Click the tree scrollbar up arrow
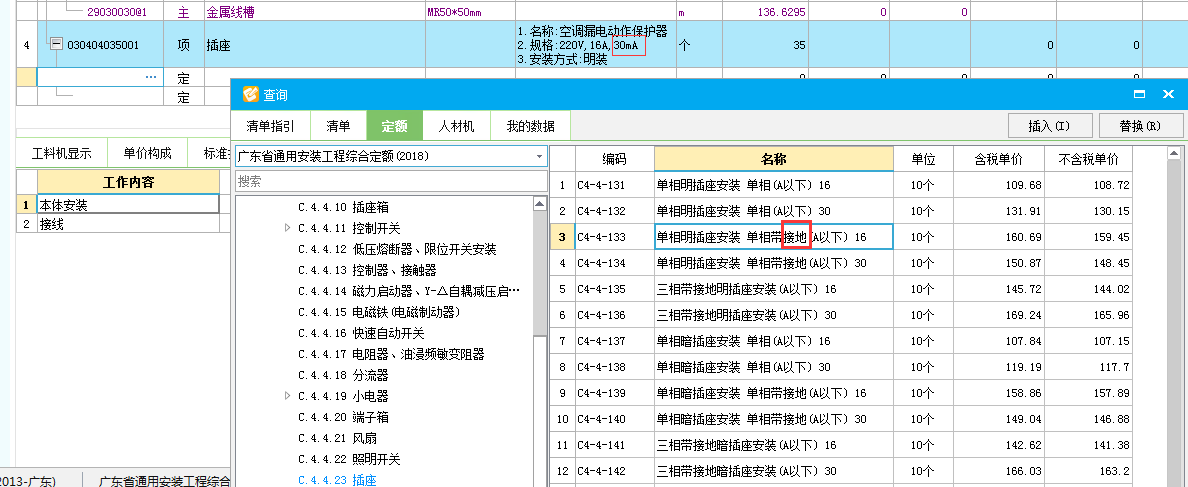1188x487 pixels. tap(539, 203)
